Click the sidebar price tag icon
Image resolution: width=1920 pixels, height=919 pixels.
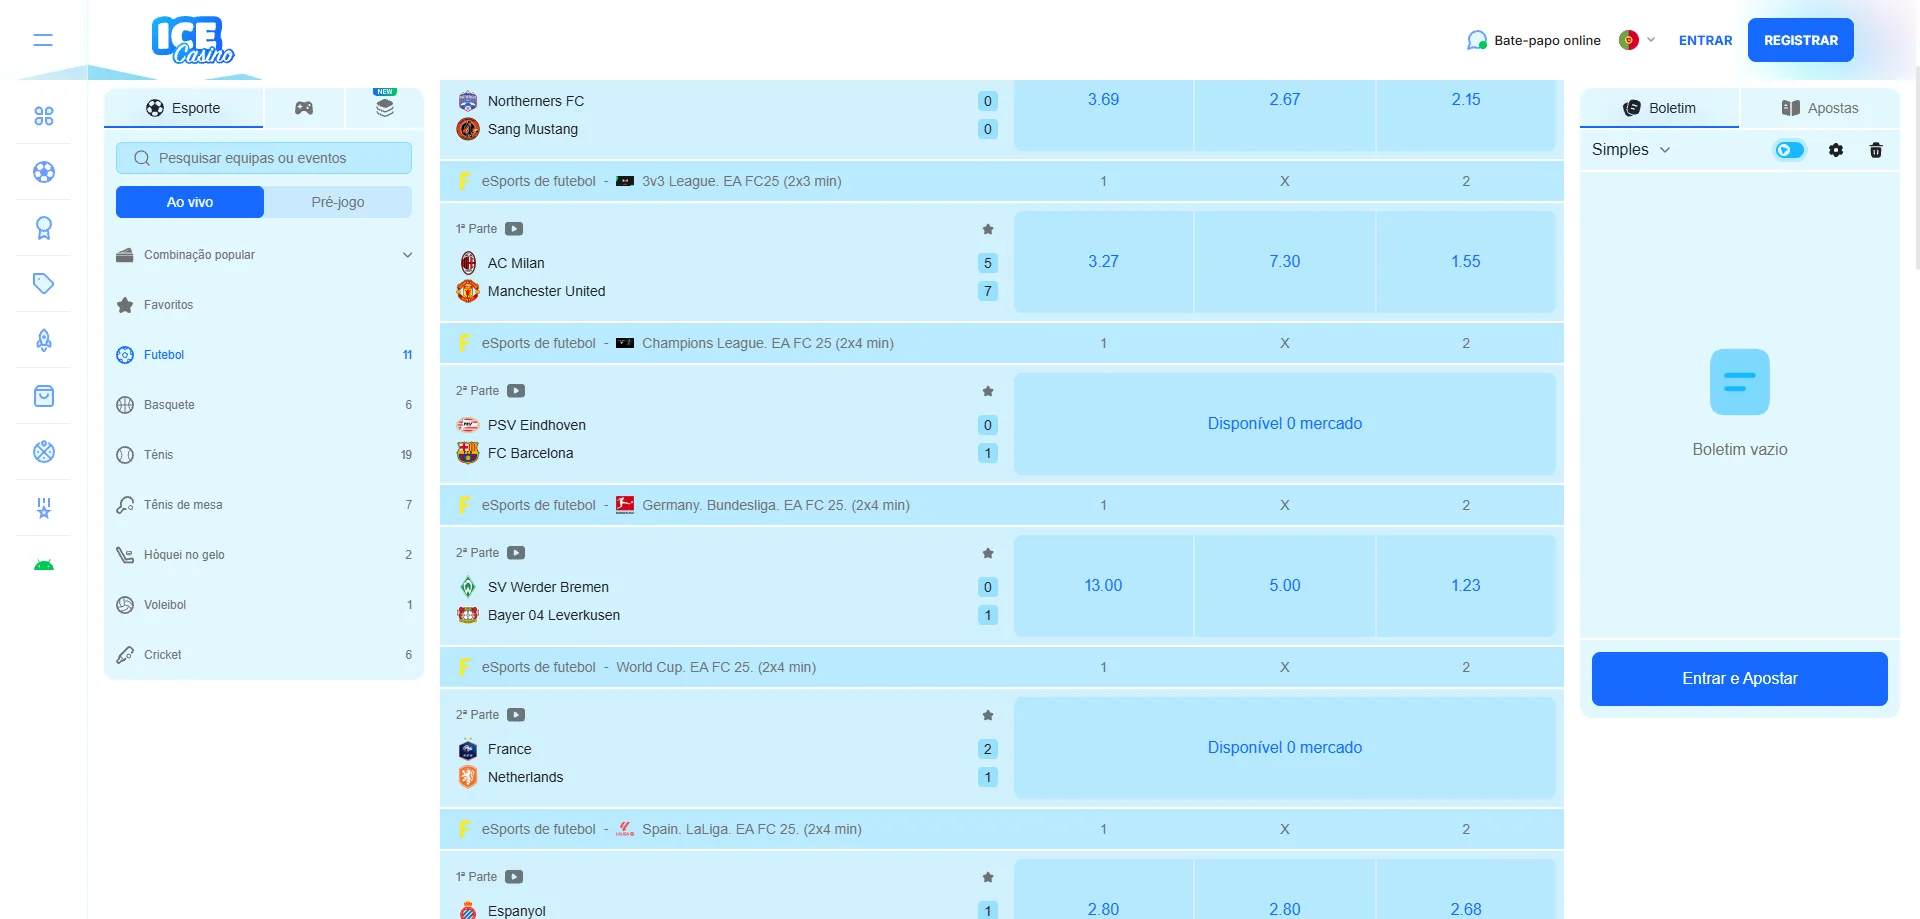click(44, 284)
